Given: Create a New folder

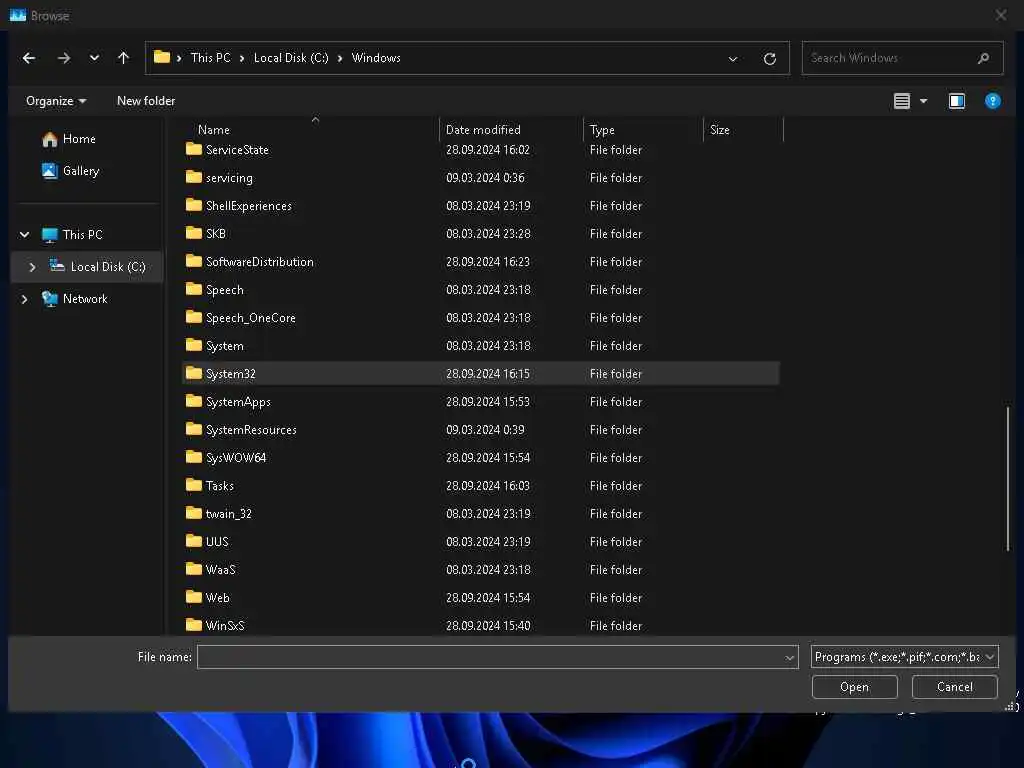Looking at the screenshot, I should point(146,101).
